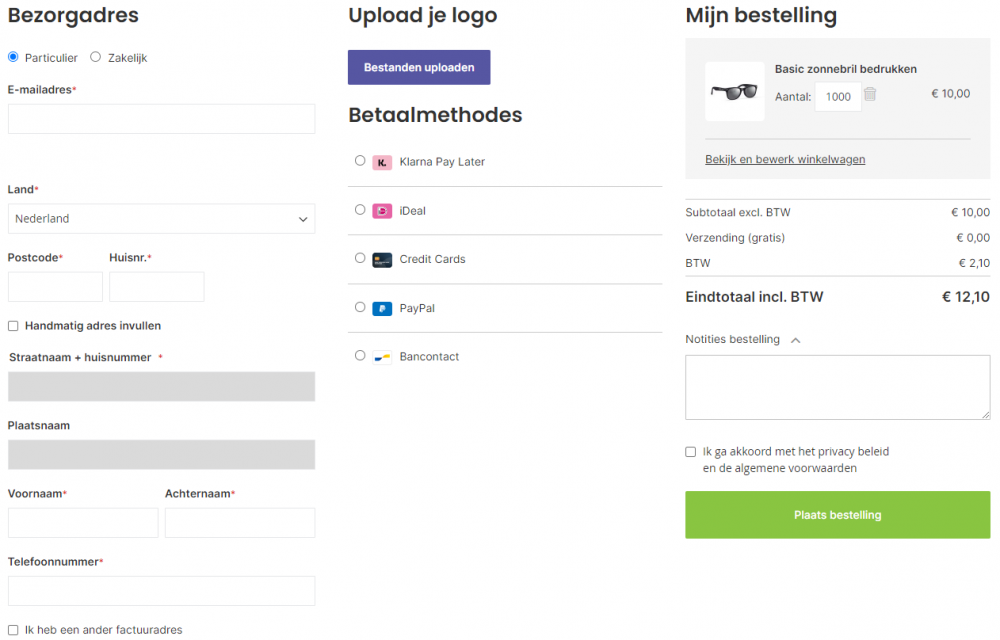This screenshot has width=1000, height=640.
Task: Click the Bancontact logo icon
Action: (382, 357)
